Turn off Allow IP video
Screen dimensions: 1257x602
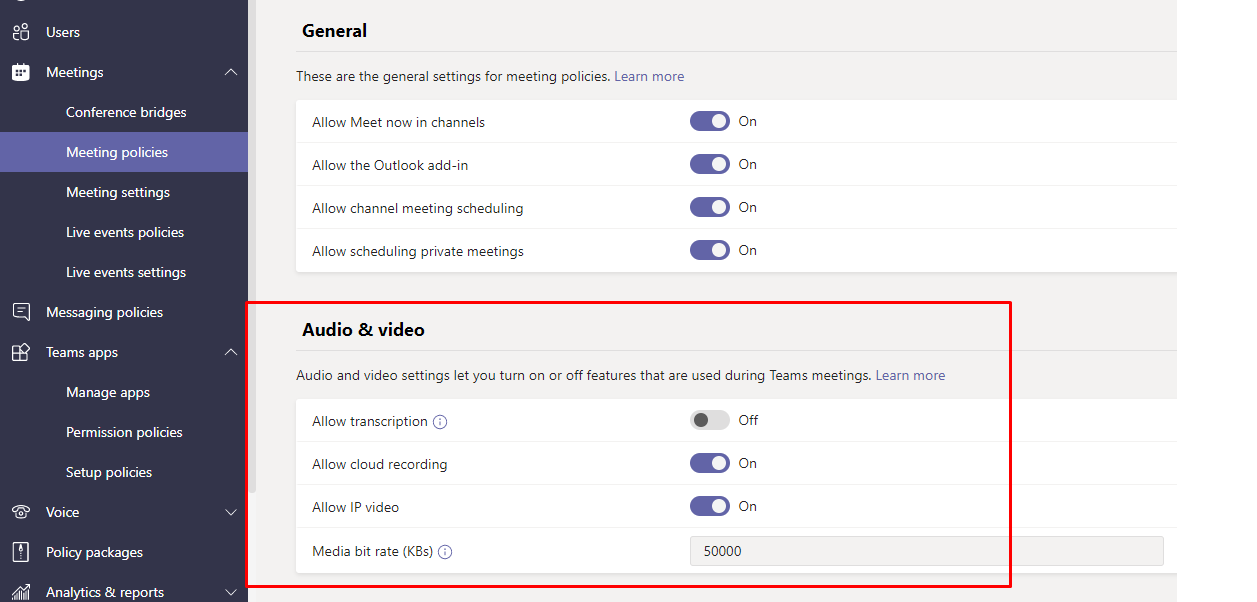pyautogui.click(x=710, y=506)
